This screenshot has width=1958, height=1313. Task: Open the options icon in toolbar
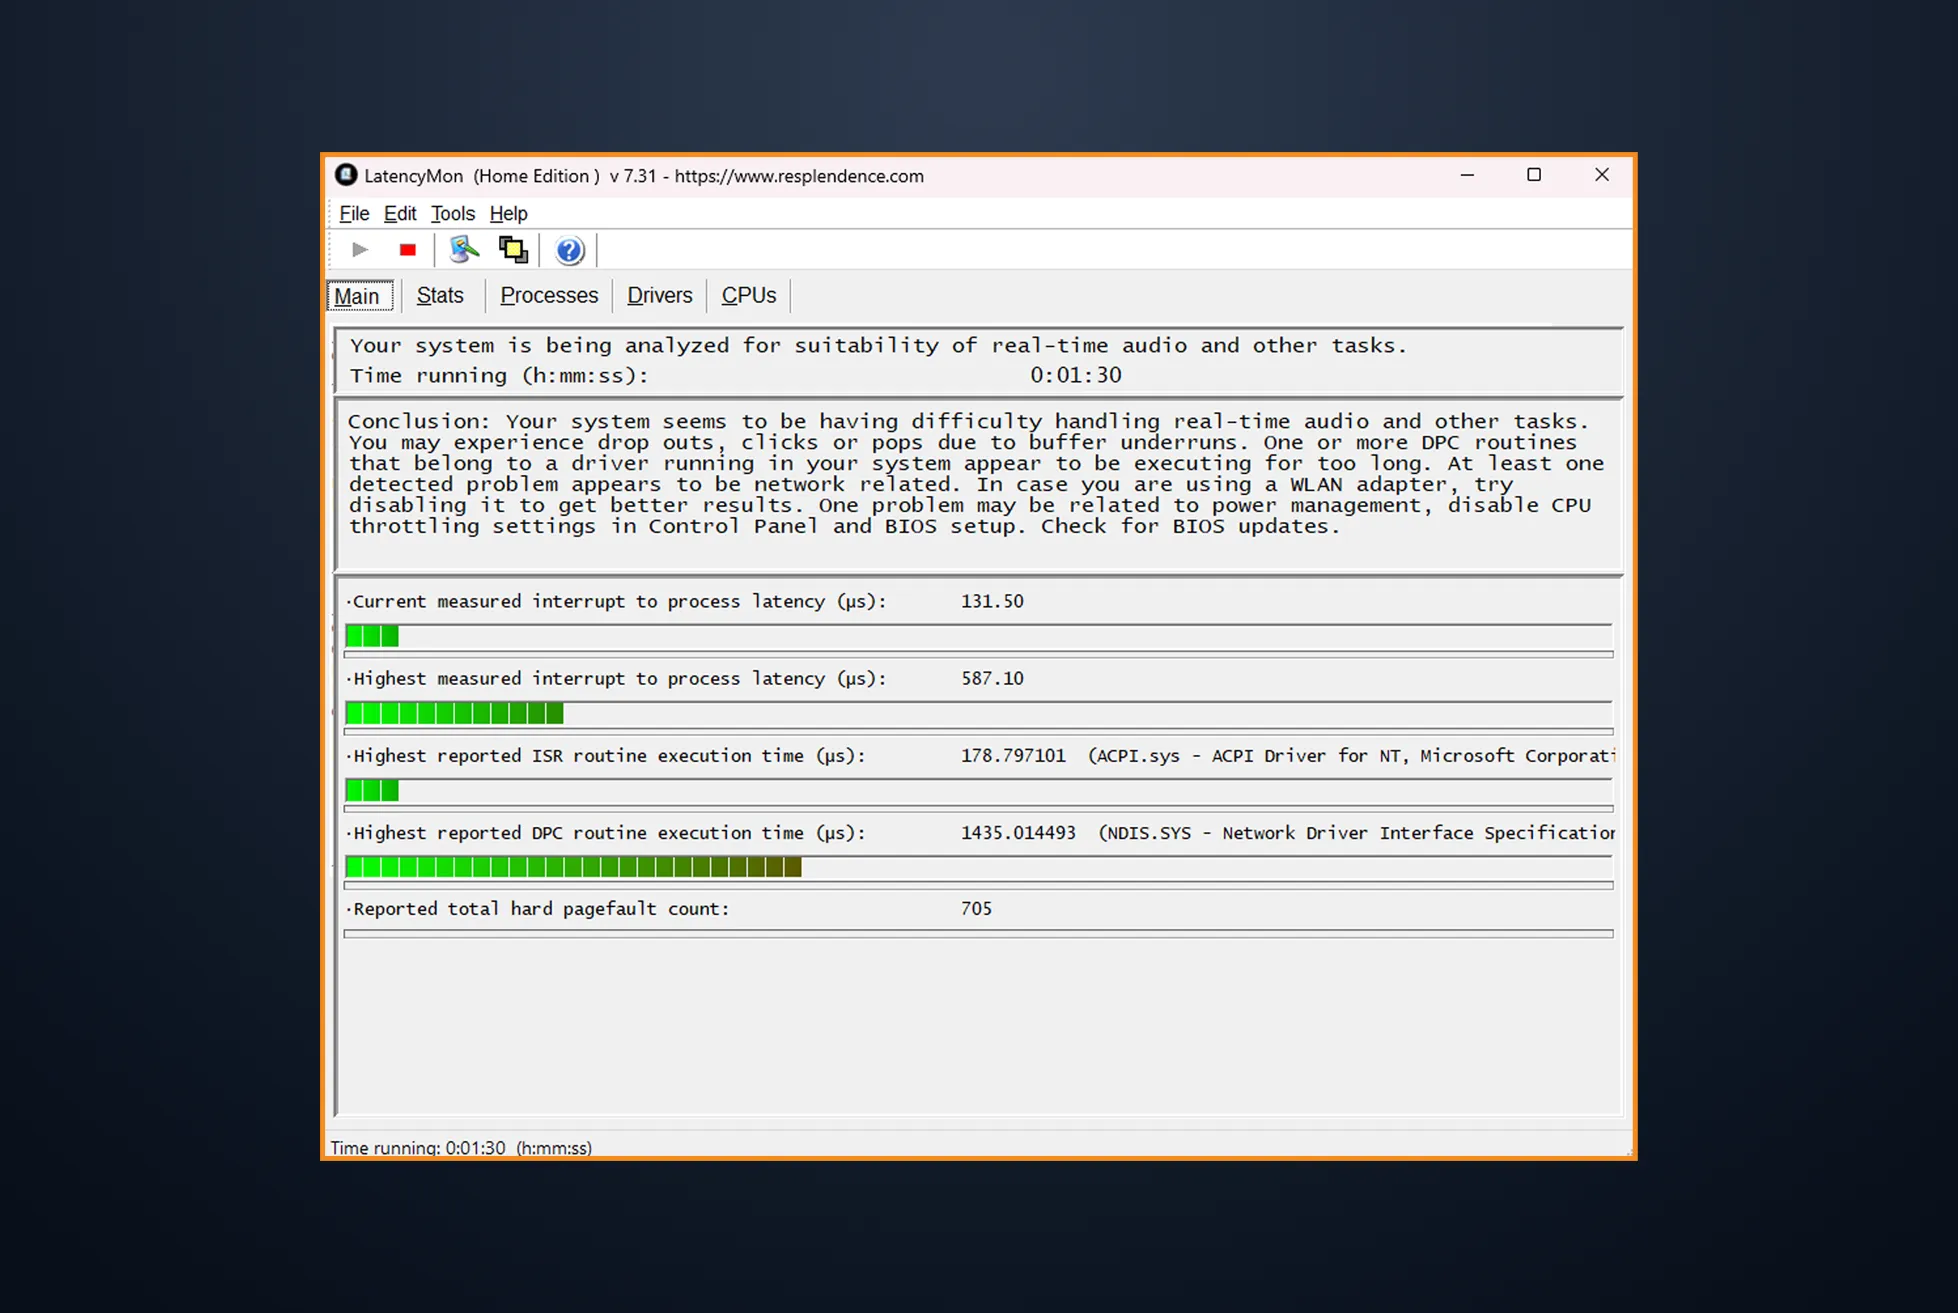click(x=463, y=250)
